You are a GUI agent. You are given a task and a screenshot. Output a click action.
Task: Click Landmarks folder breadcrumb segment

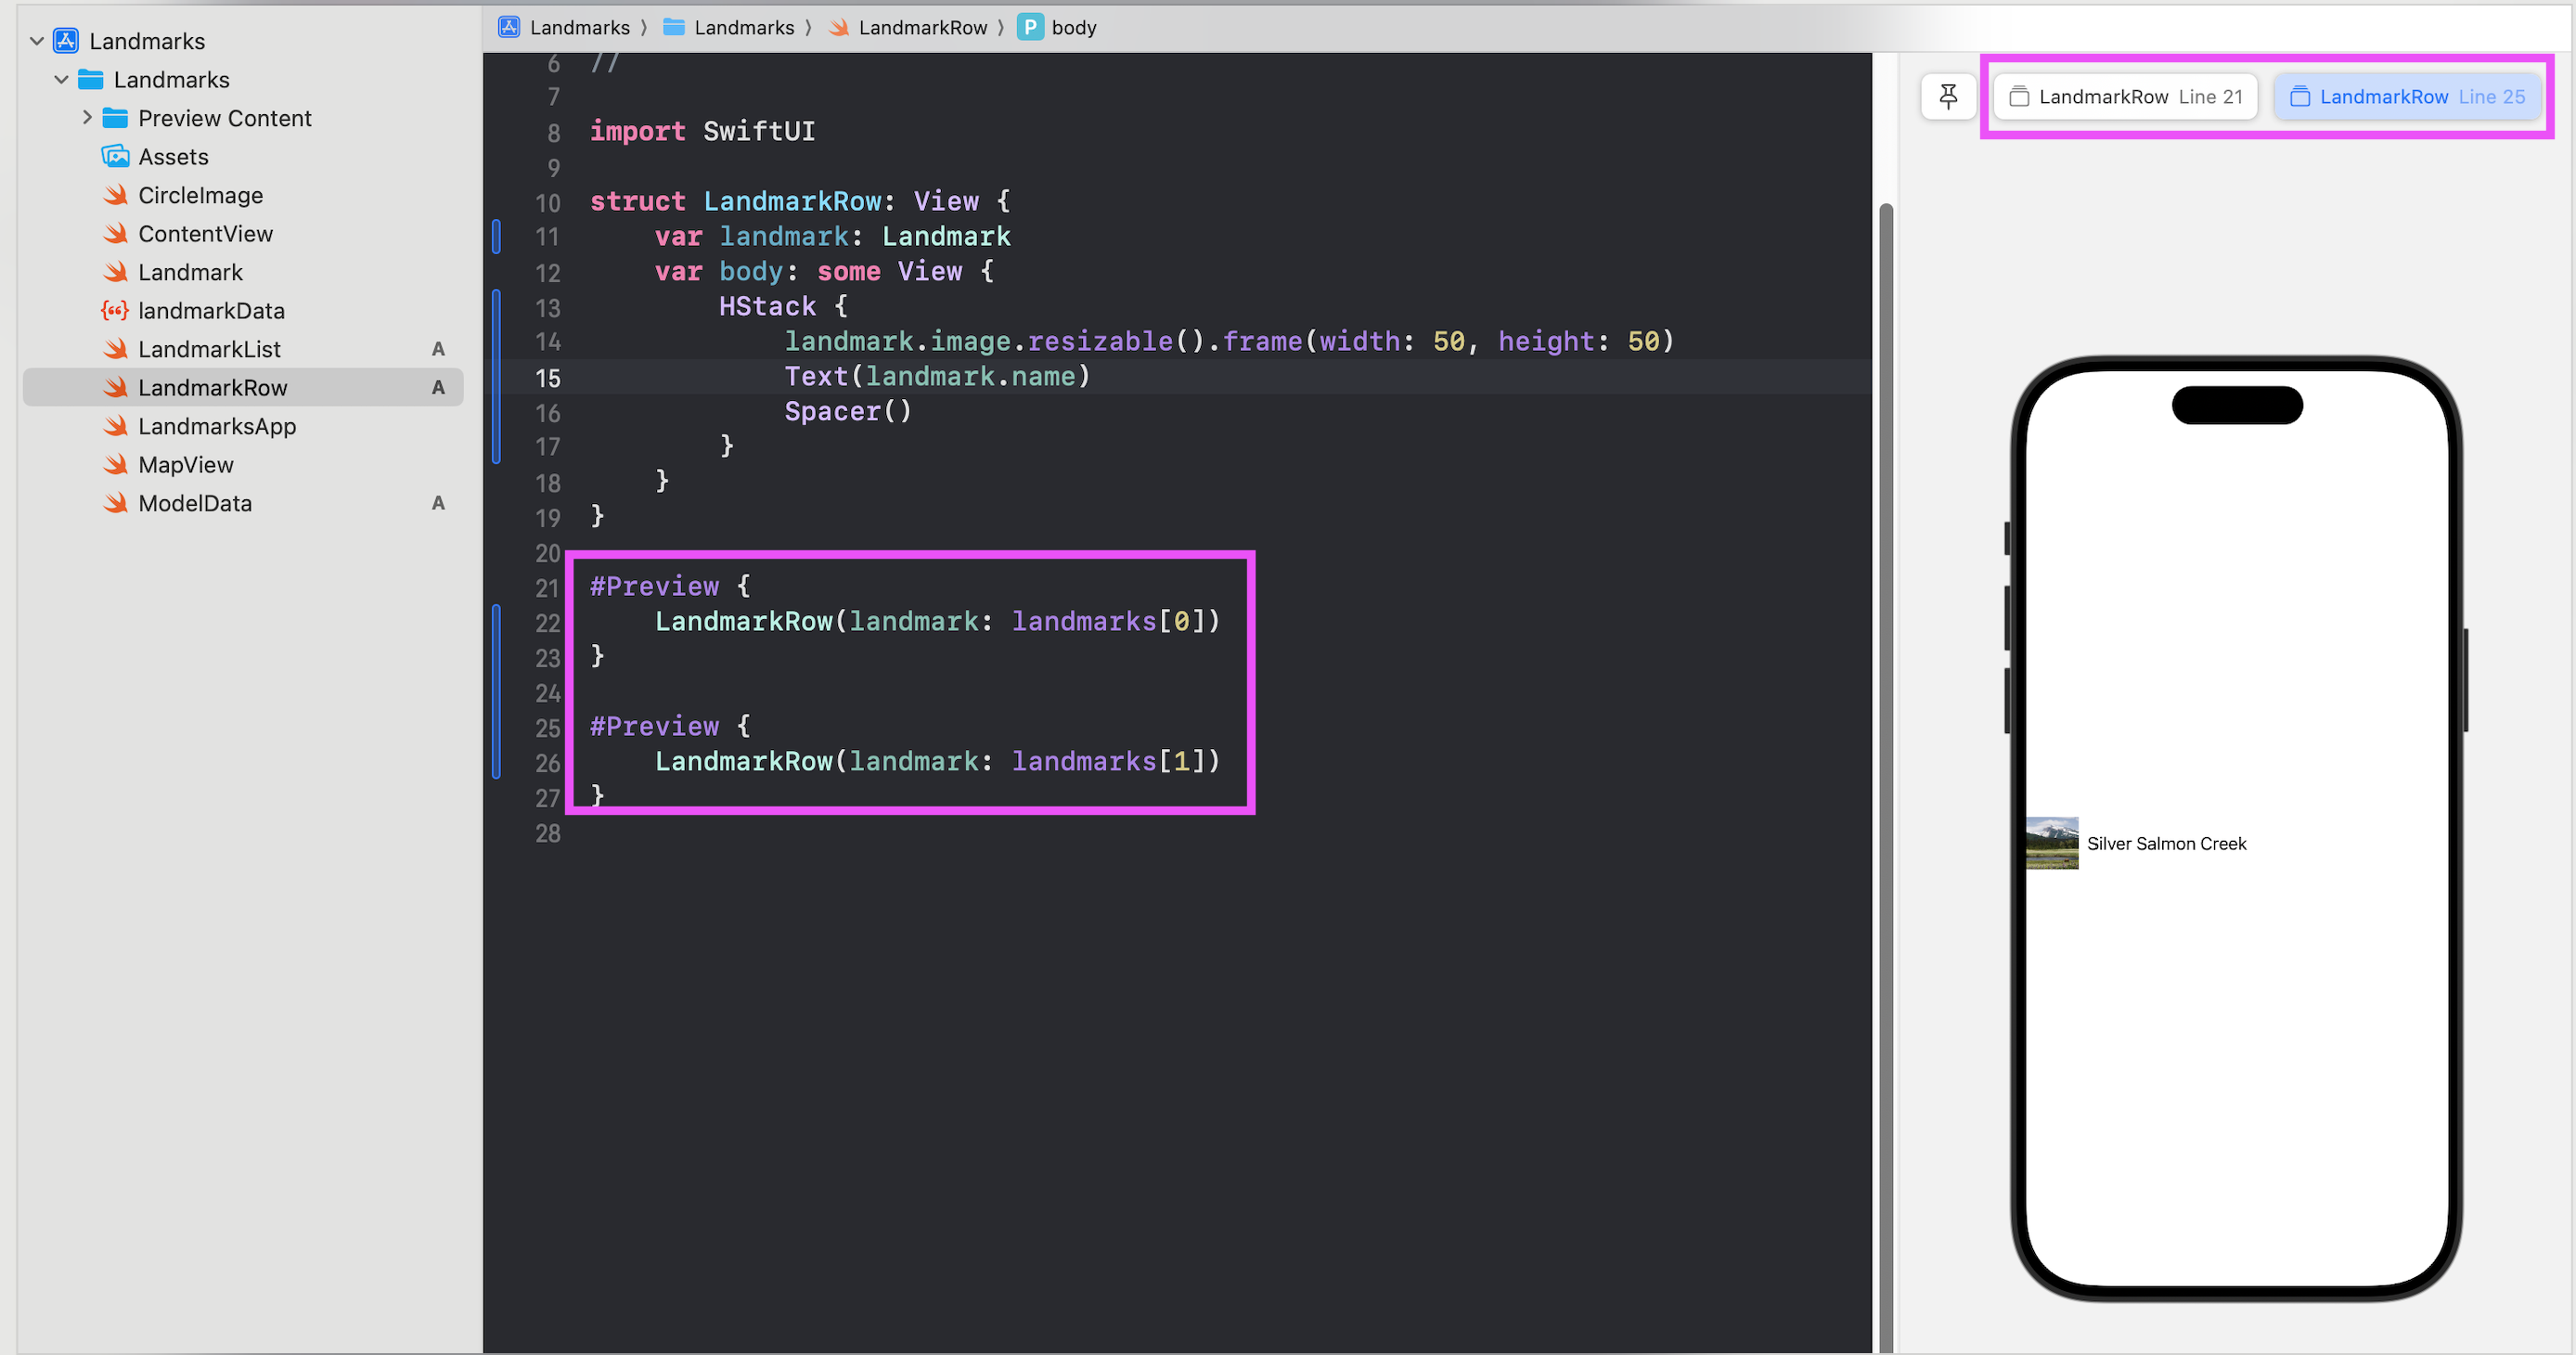pos(743,27)
